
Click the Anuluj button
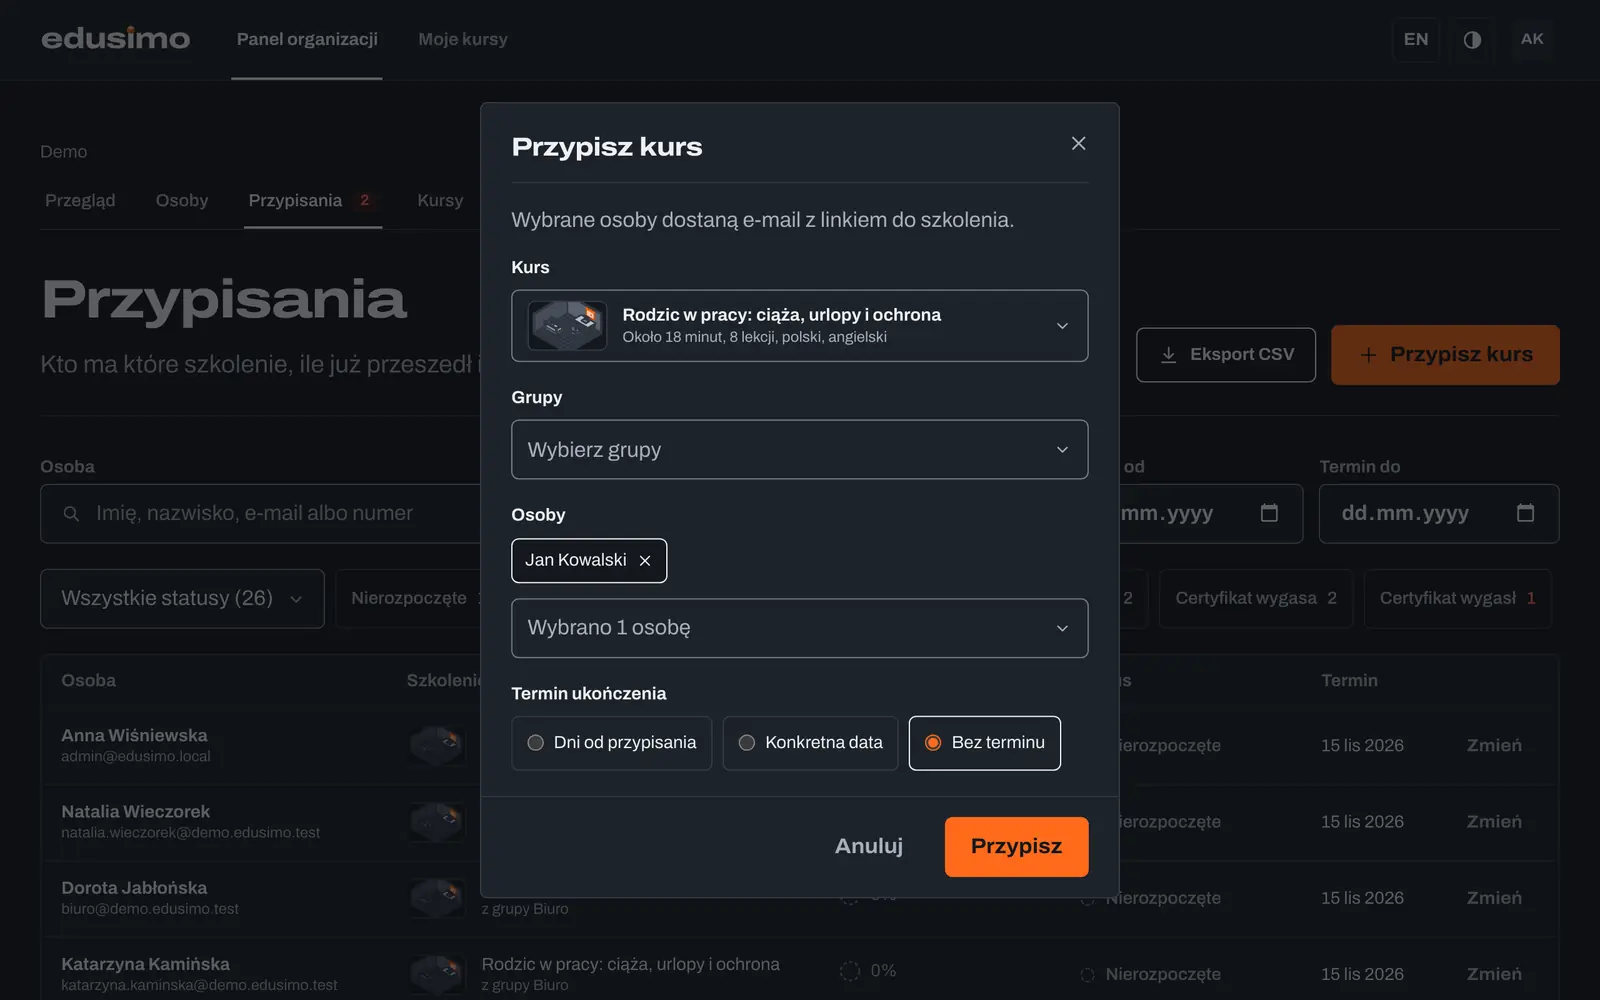tap(869, 847)
